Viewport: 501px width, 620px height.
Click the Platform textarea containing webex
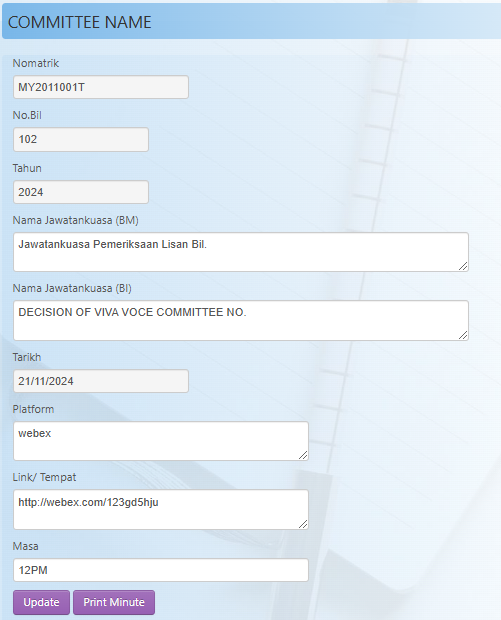pyautogui.click(x=161, y=441)
